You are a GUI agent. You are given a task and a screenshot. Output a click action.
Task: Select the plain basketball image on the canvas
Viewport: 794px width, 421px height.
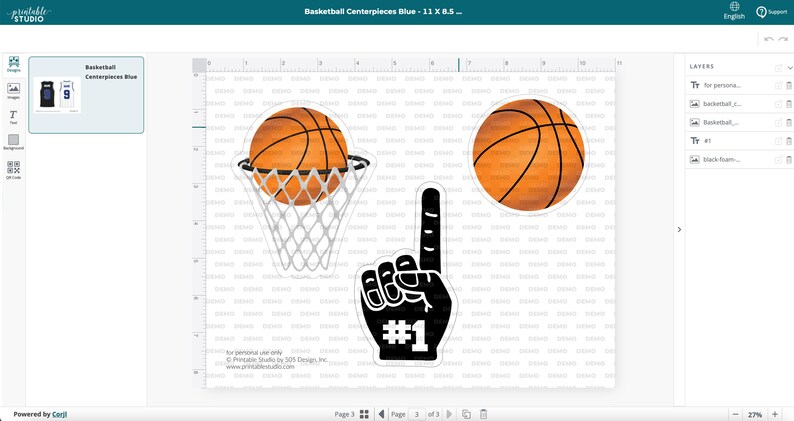pos(528,155)
